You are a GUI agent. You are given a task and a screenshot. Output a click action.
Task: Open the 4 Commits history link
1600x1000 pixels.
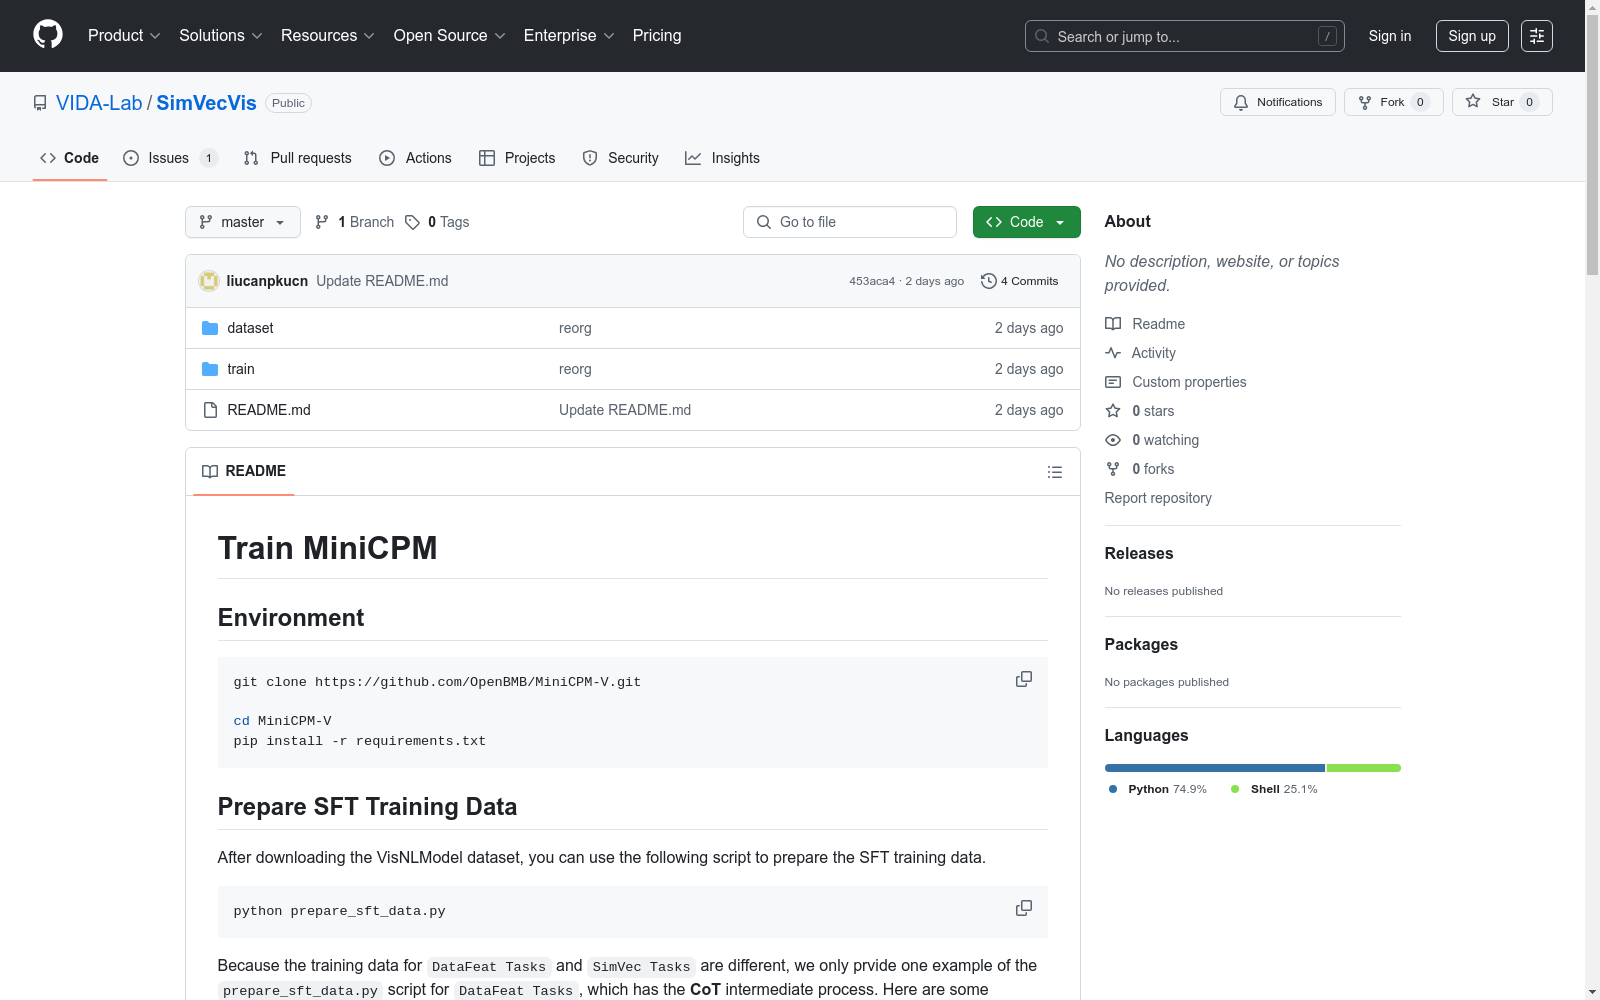pyautogui.click(x=1020, y=281)
